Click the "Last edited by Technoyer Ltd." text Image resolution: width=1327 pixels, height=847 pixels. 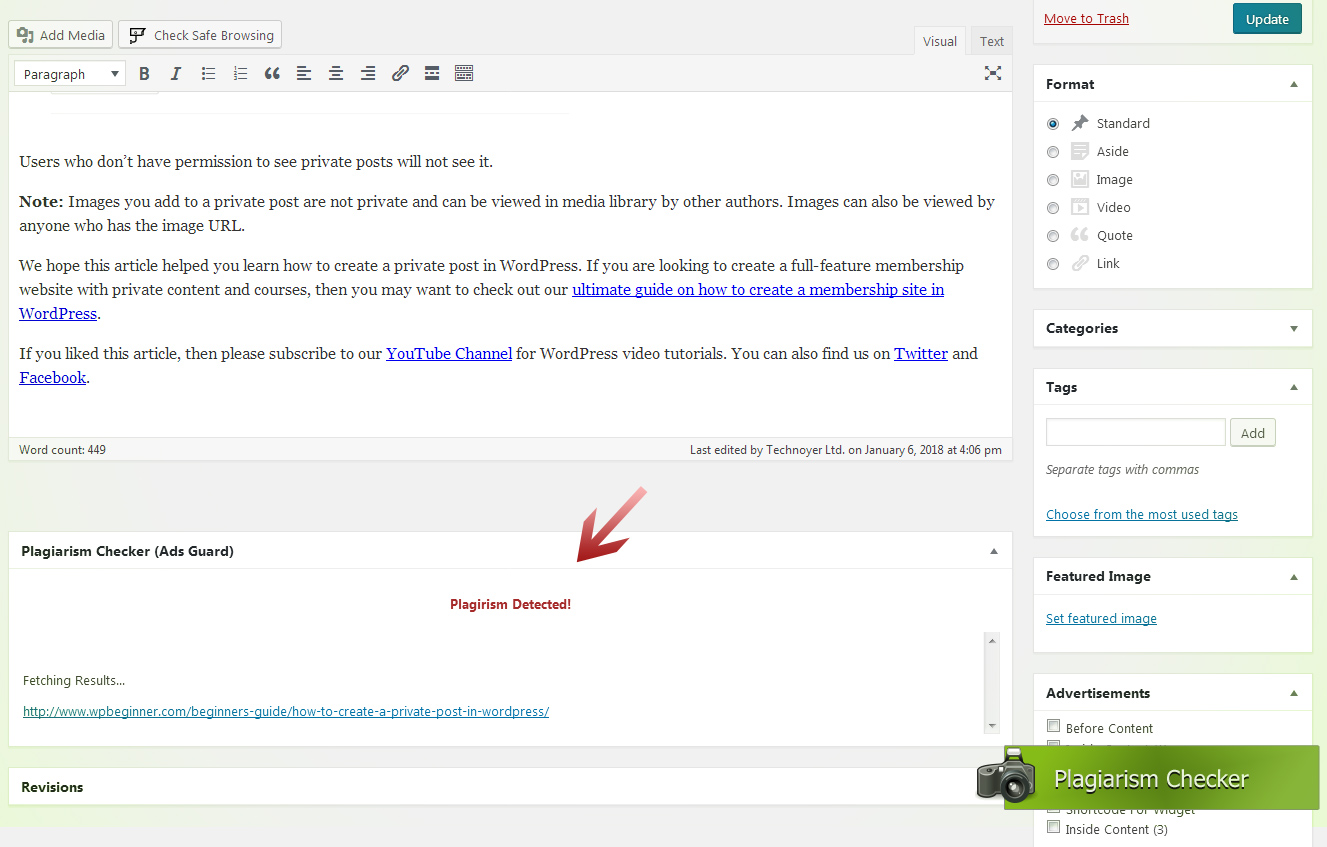click(767, 450)
